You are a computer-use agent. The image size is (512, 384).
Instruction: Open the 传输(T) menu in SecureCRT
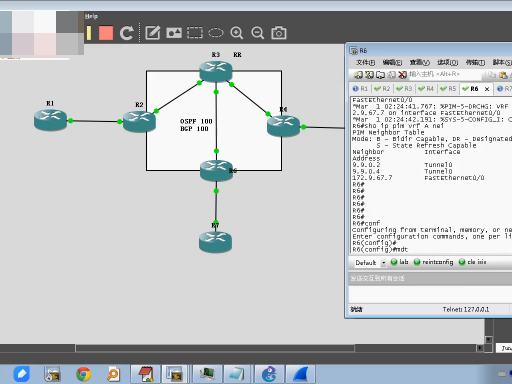[x=475, y=62]
